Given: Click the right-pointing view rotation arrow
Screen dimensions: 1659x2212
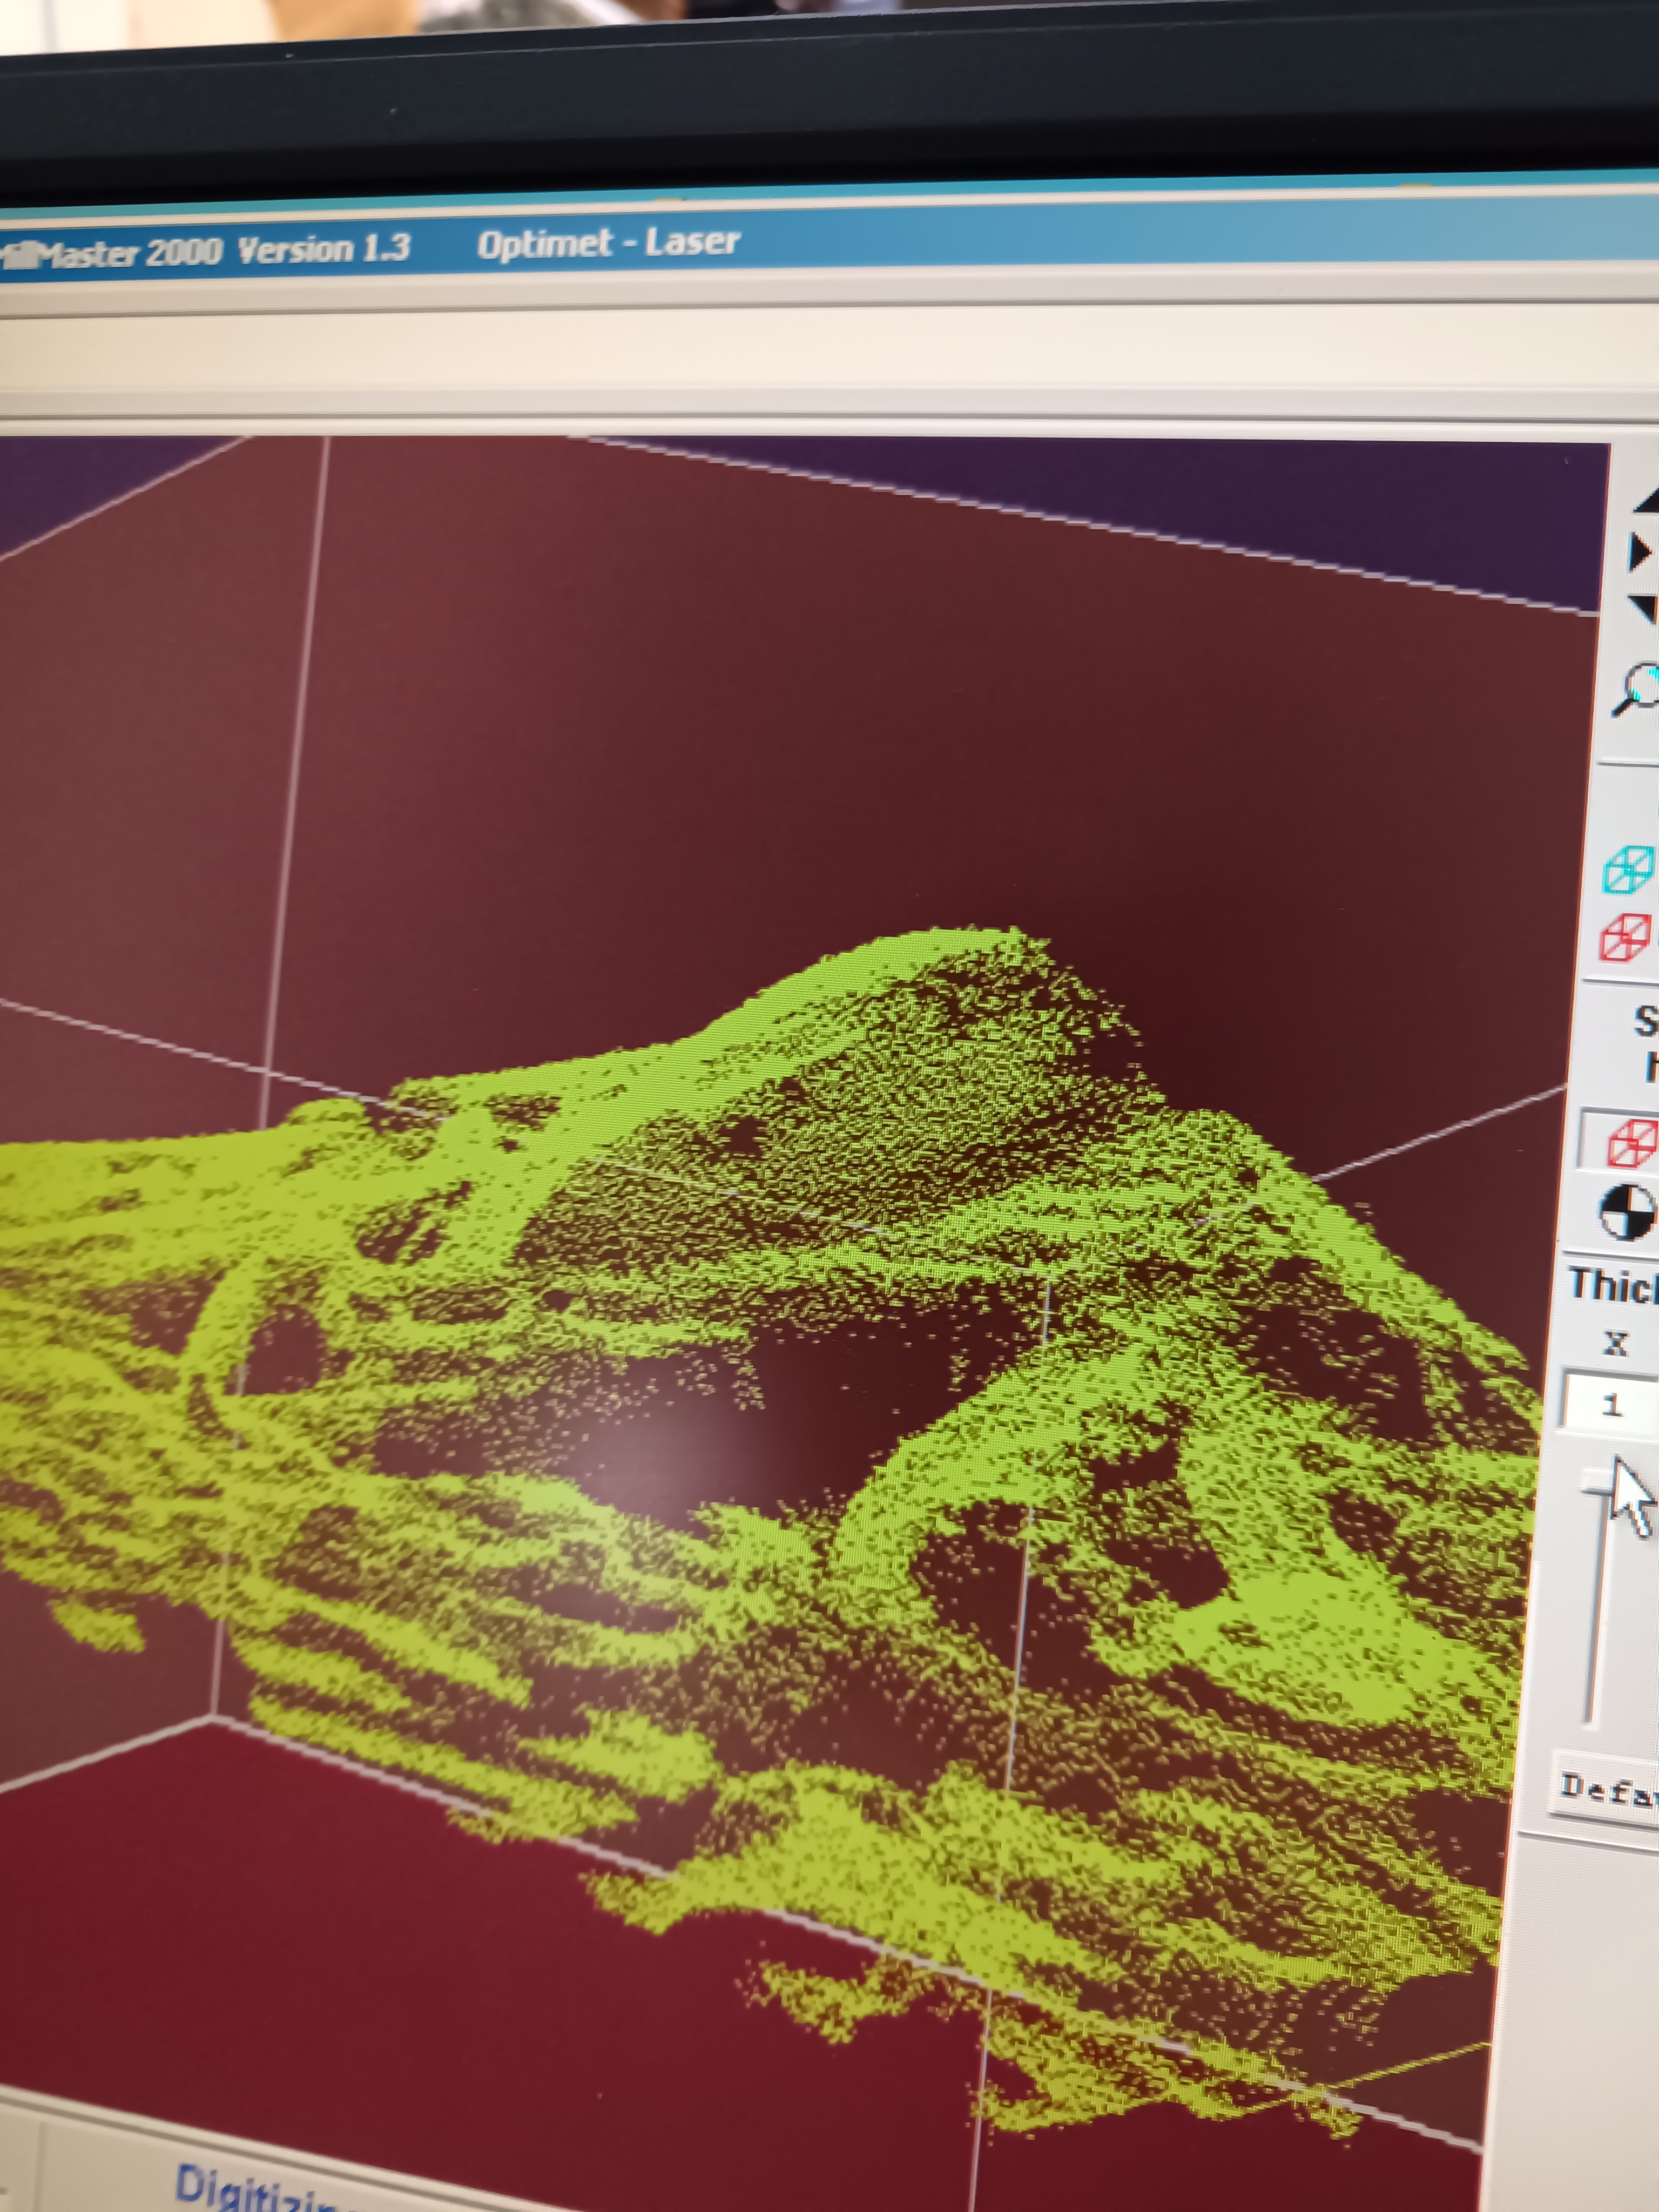Looking at the screenshot, I should pyautogui.click(x=1640, y=552).
